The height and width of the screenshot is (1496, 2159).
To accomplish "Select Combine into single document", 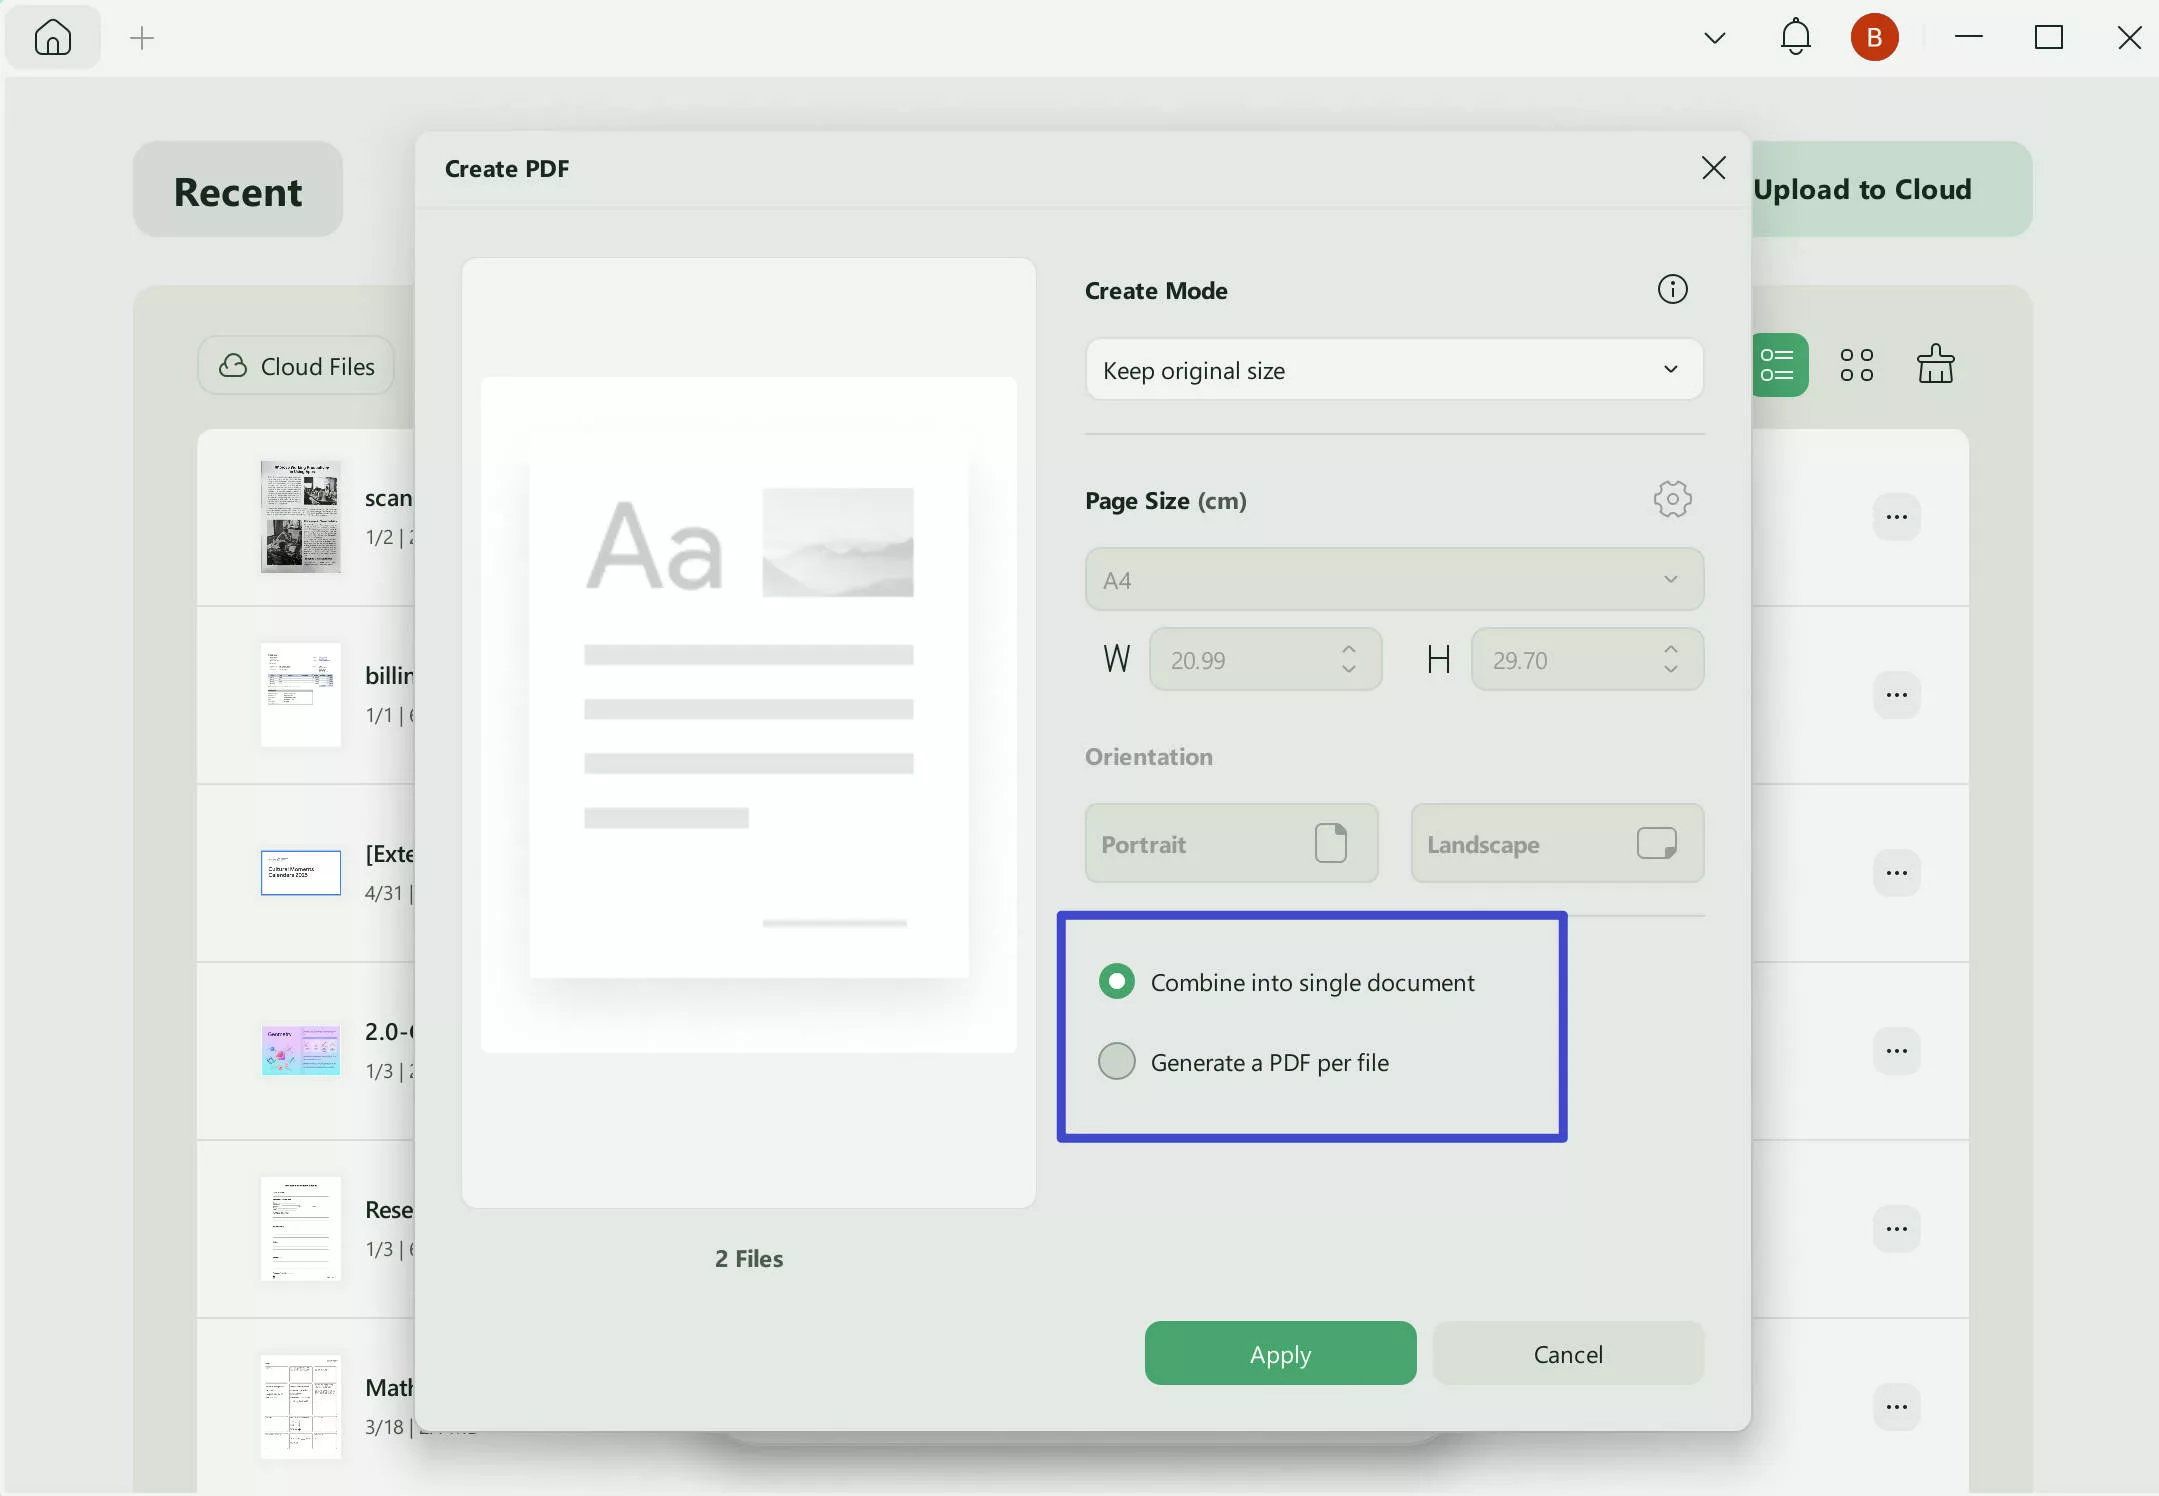I will (x=1117, y=982).
